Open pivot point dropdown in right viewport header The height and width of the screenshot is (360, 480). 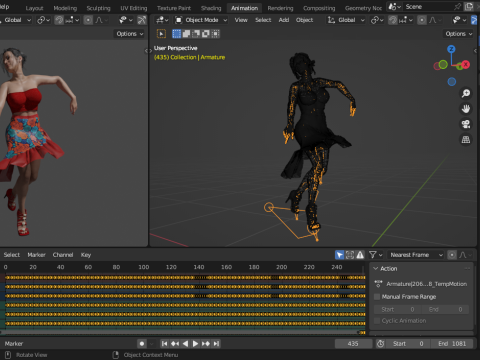(x=376, y=20)
